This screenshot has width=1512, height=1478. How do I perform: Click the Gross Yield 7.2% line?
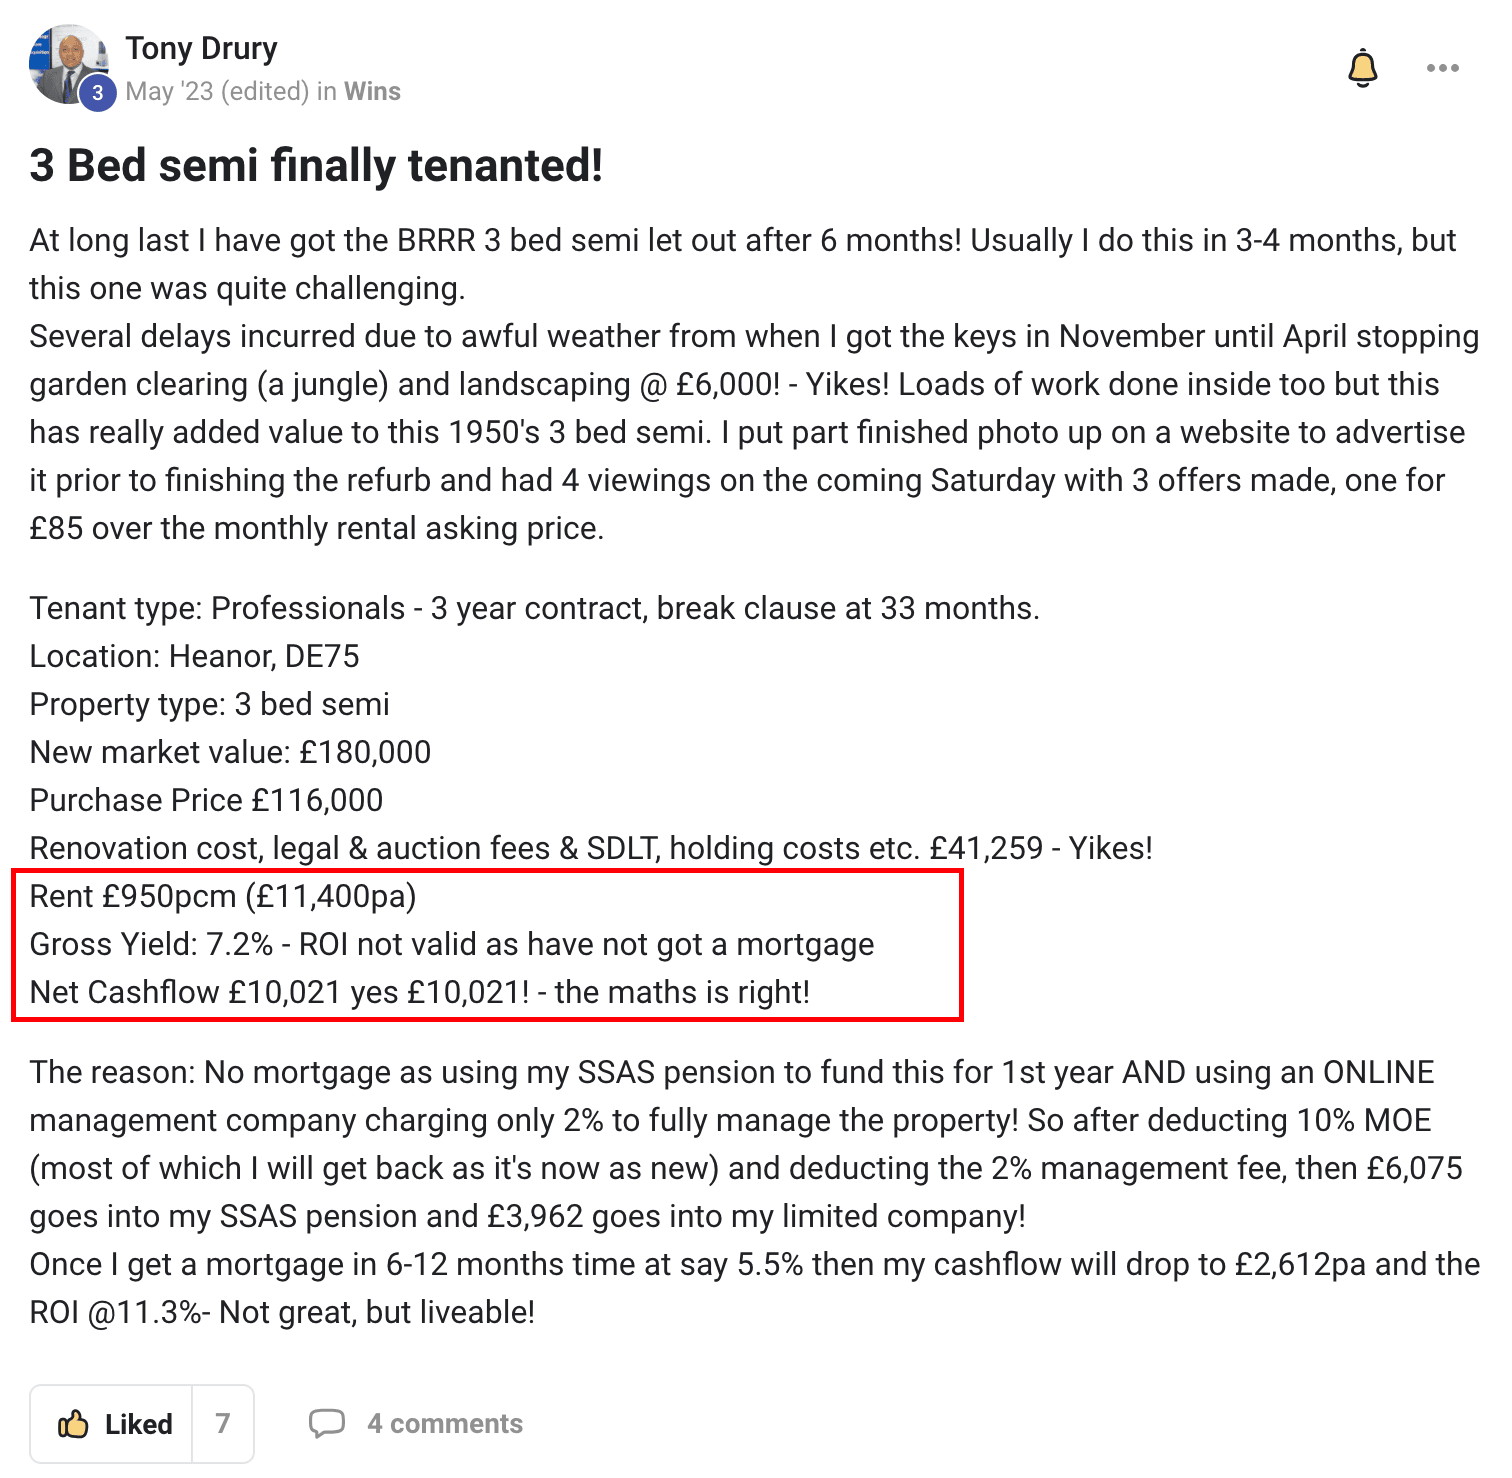[x=452, y=944]
